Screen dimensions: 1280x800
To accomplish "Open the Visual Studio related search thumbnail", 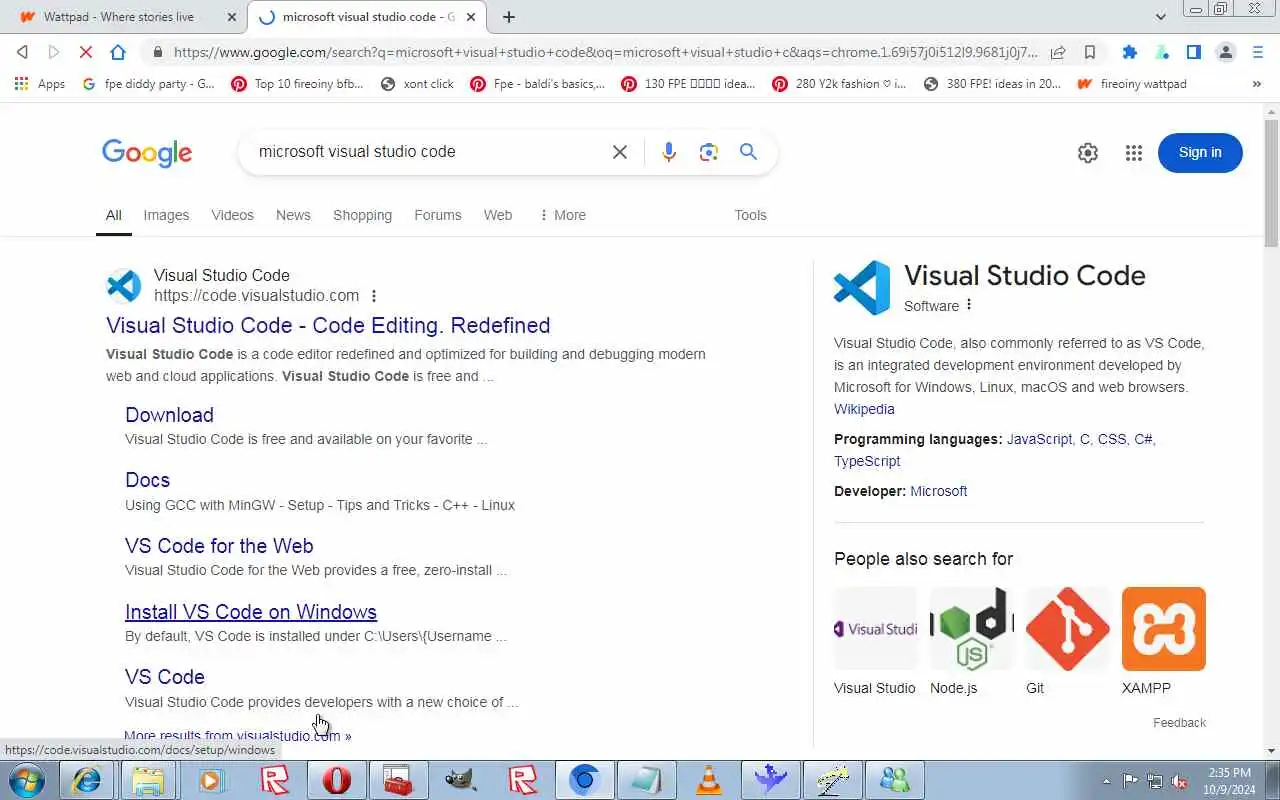I will tap(875, 629).
